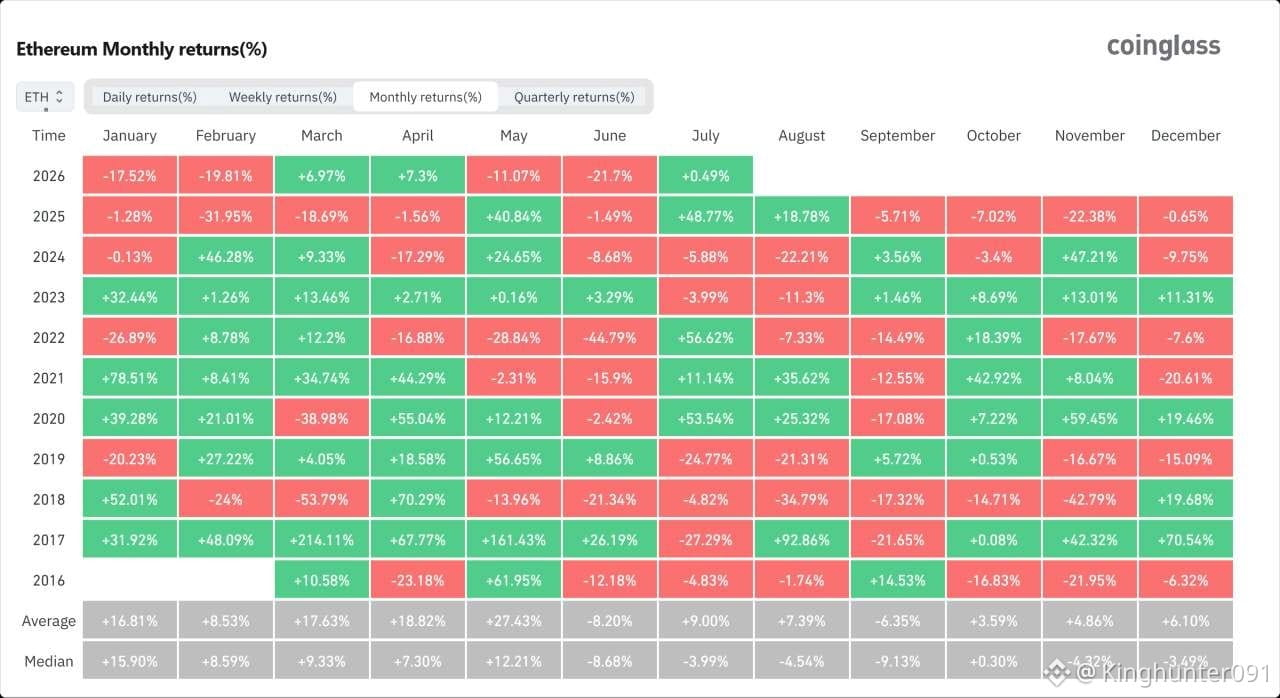Click the Time column header
This screenshot has width=1280, height=698.
point(49,136)
